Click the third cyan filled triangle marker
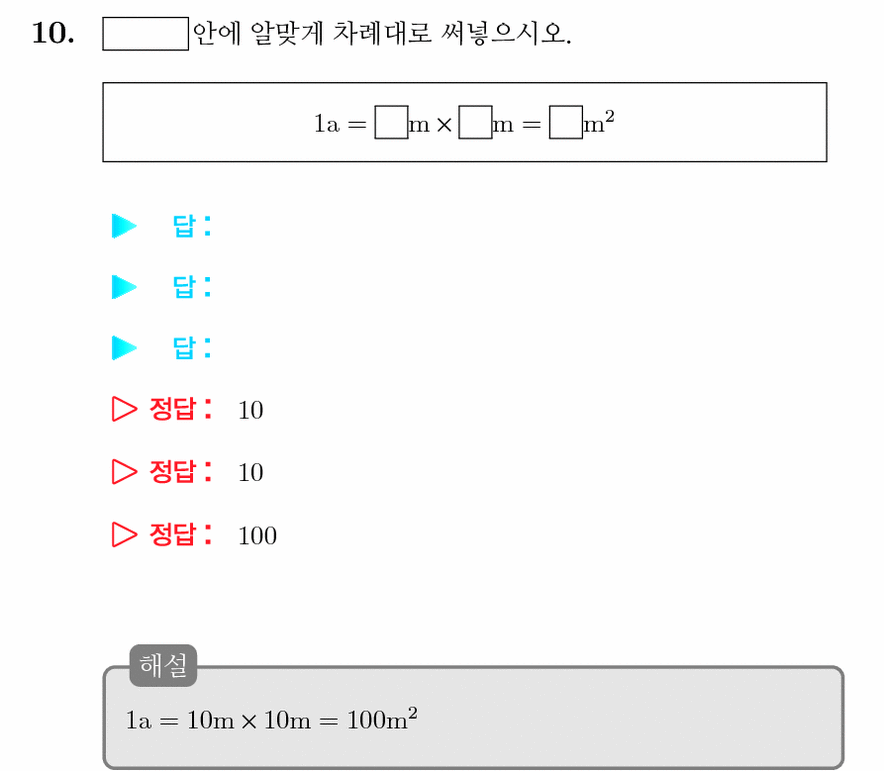The width and height of the screenshot is (884, 771). coord(124,348)
